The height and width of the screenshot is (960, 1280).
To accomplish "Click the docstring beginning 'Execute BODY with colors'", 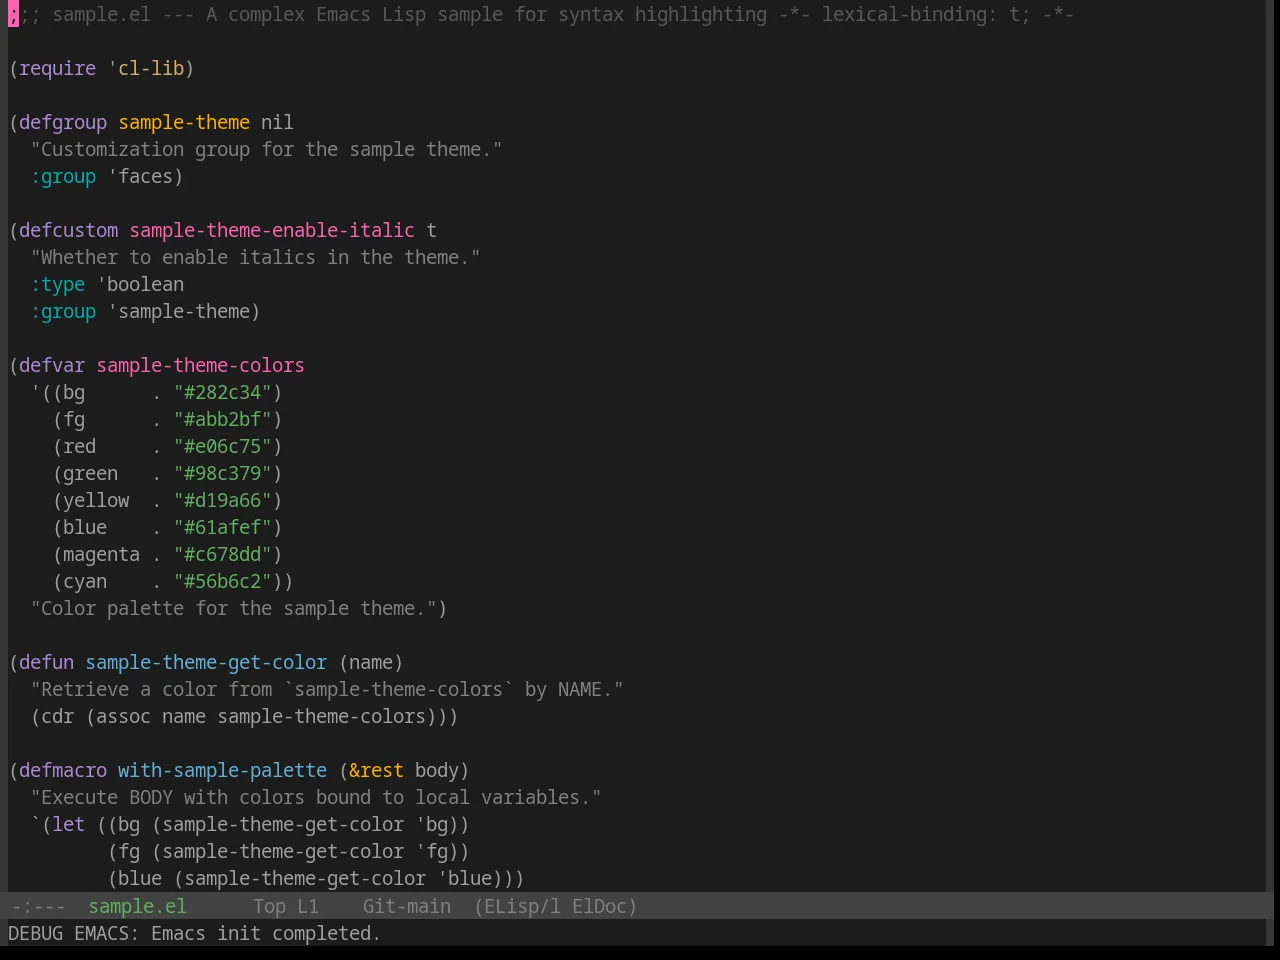I will tap(316, 797).
